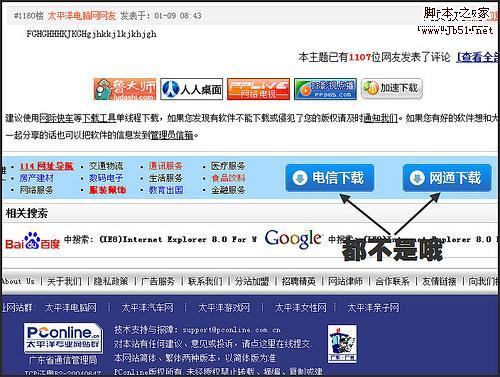The width and height of the screenshot is (500, 377).
Task: Click the PPLive 网络电视 banner
Action: click(x=258, y=89)
